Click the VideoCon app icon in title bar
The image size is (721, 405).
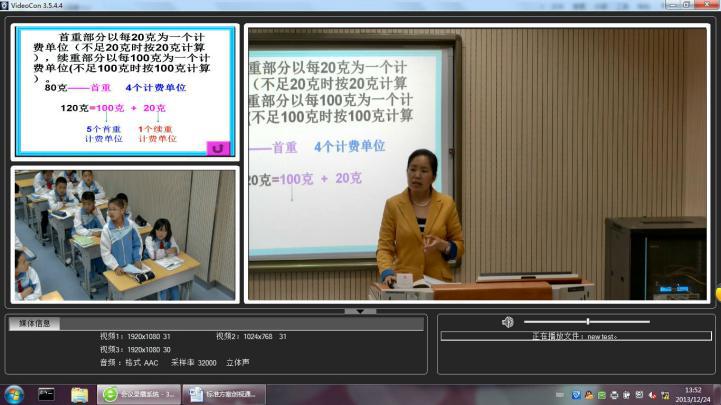click(6, 5)
